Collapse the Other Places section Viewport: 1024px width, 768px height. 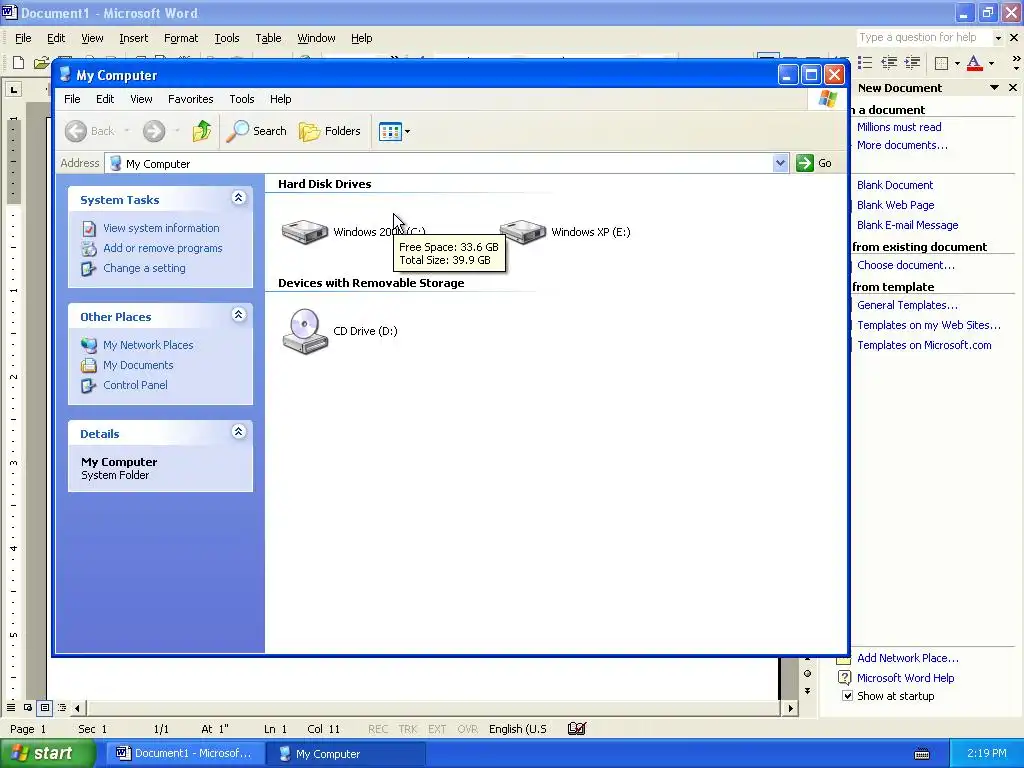239,315
